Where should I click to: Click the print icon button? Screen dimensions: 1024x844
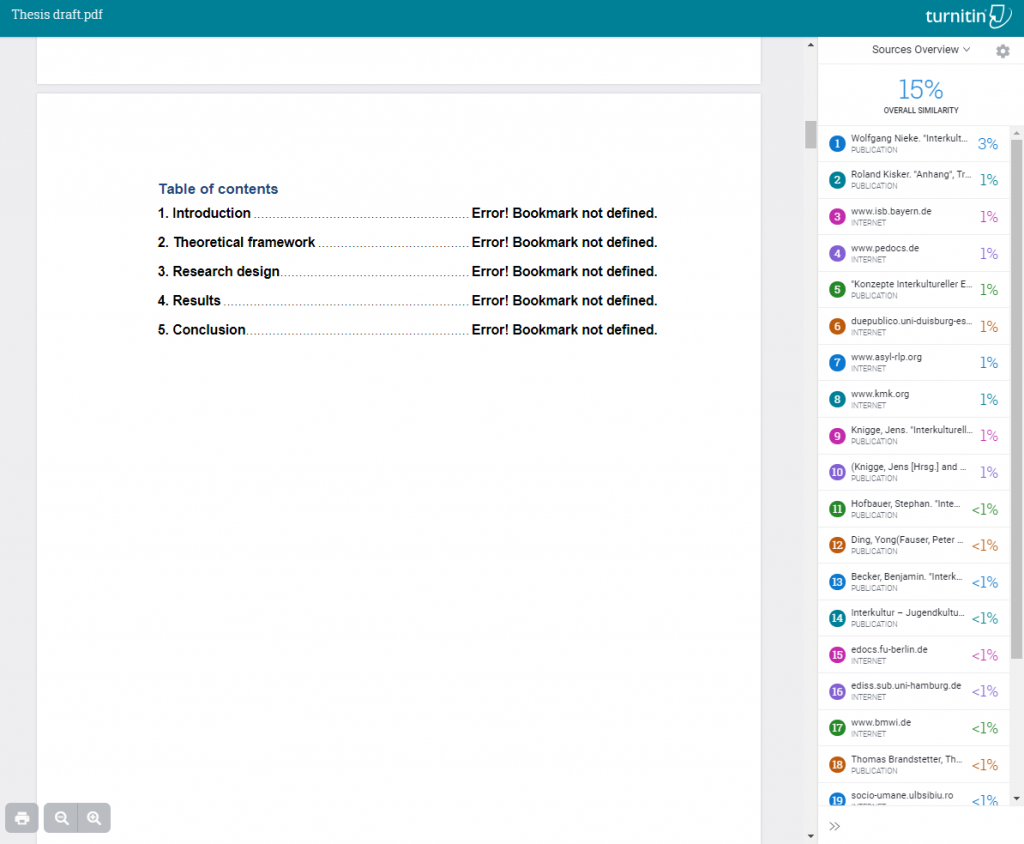(22, 818)
